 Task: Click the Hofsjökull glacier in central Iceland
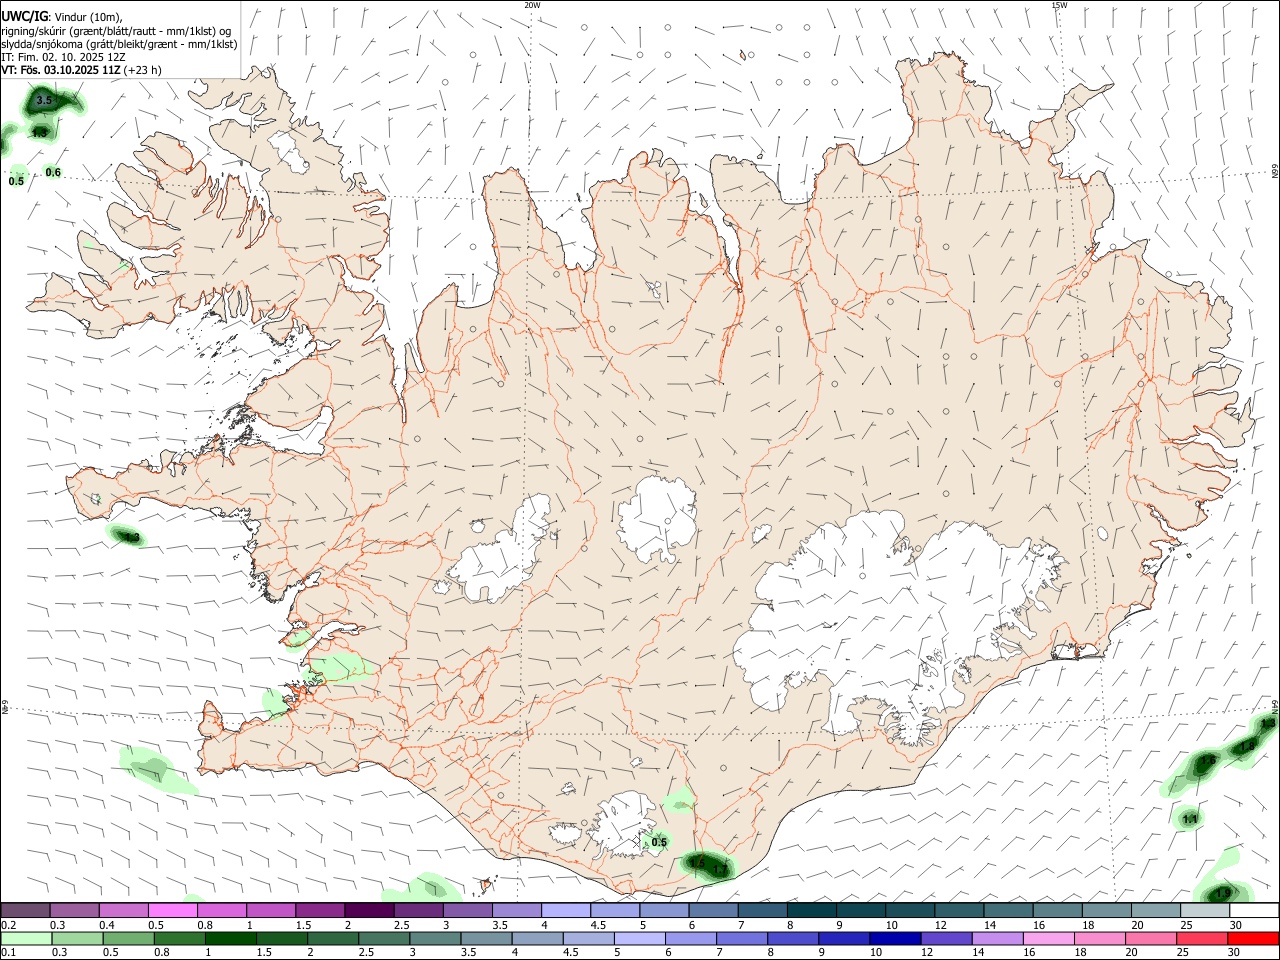tap(657, 521)
